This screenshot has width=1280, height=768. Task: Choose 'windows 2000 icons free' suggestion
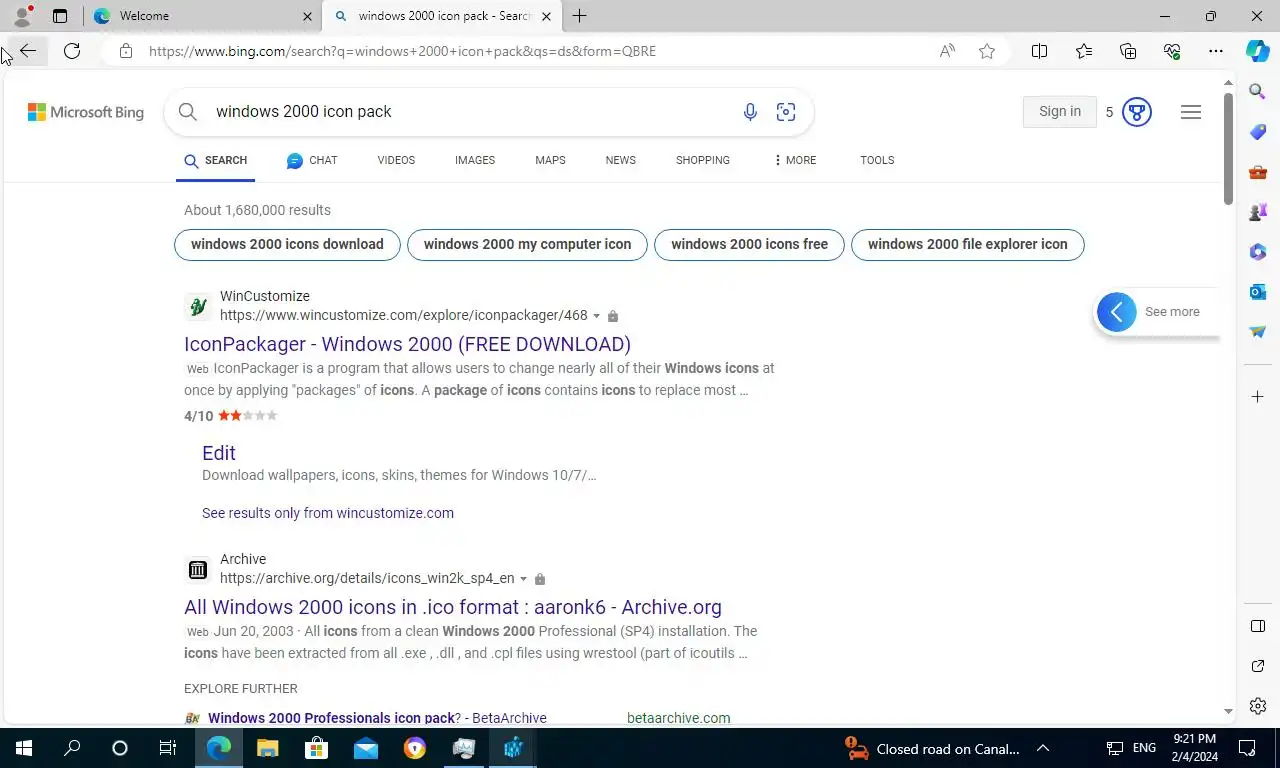pyautogui.click(x=749, y=245)
